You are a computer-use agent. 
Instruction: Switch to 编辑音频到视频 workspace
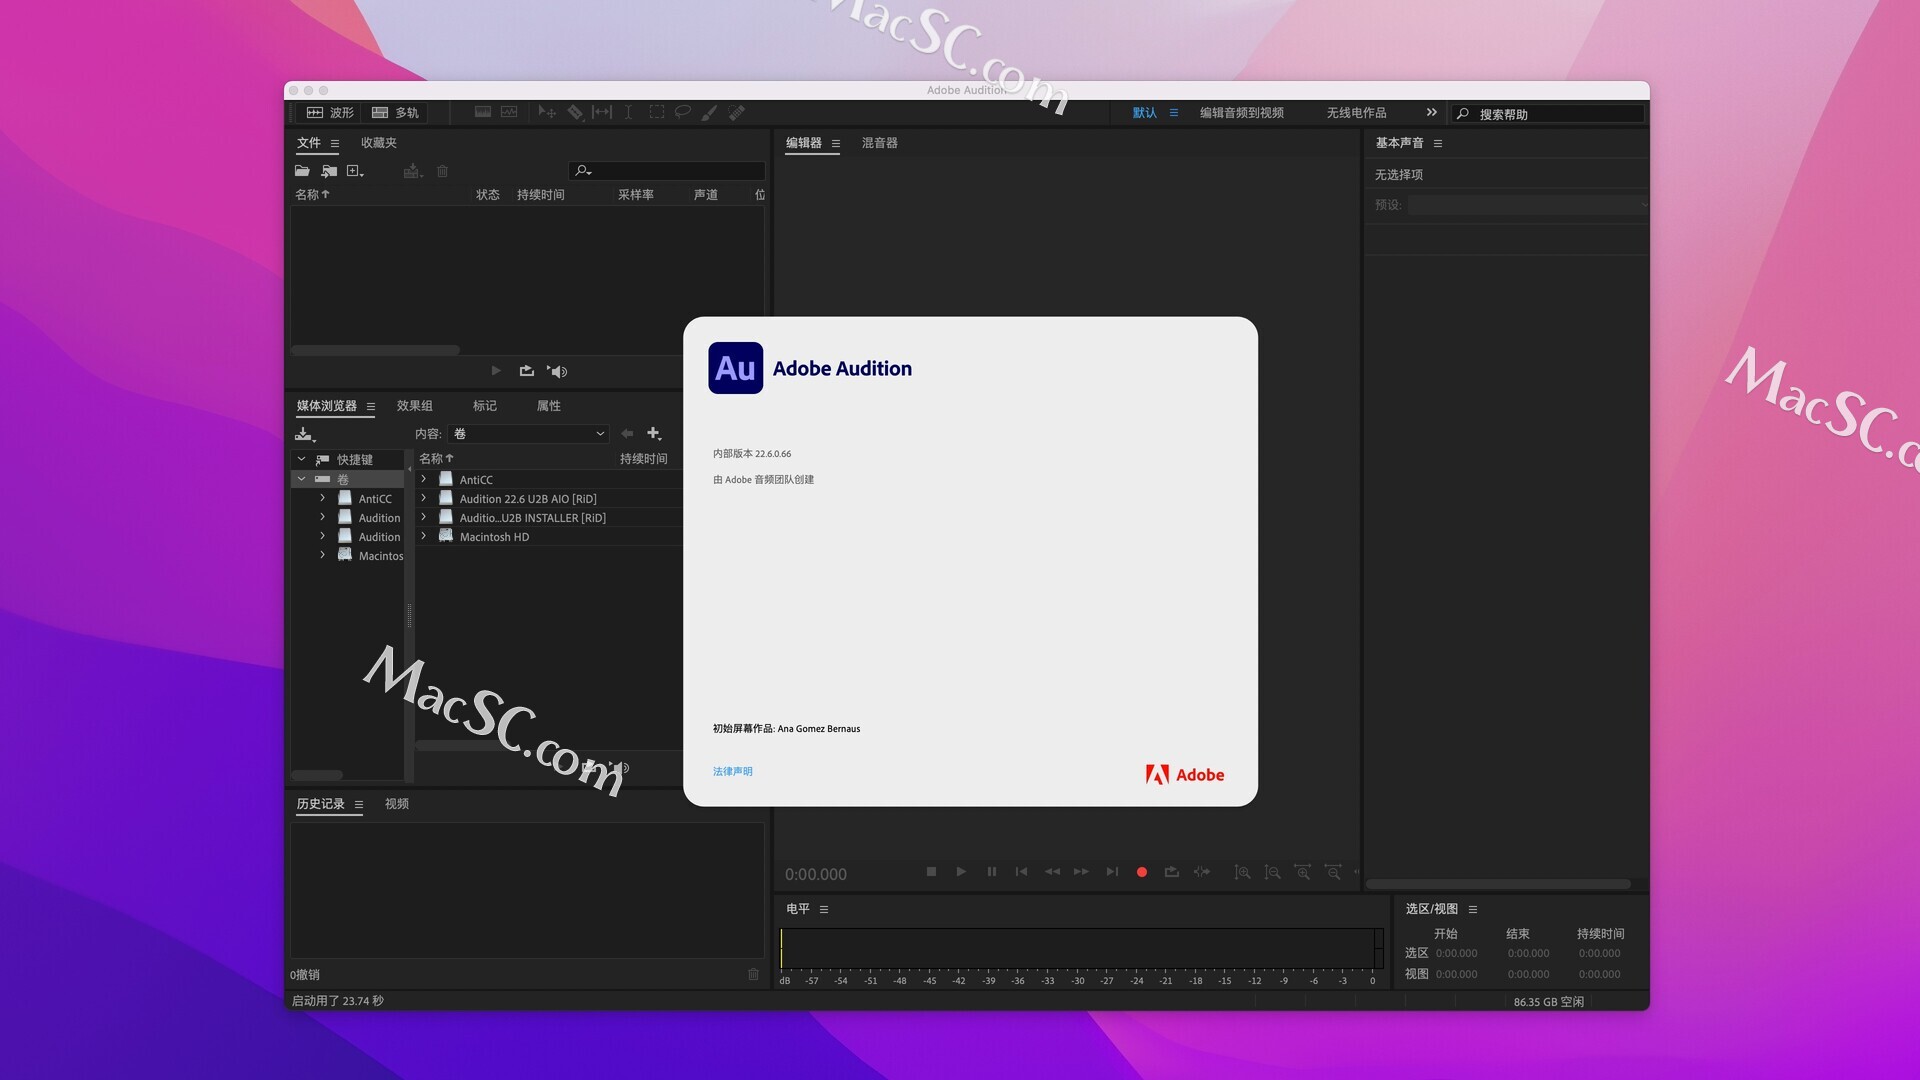click(1241, 113)
